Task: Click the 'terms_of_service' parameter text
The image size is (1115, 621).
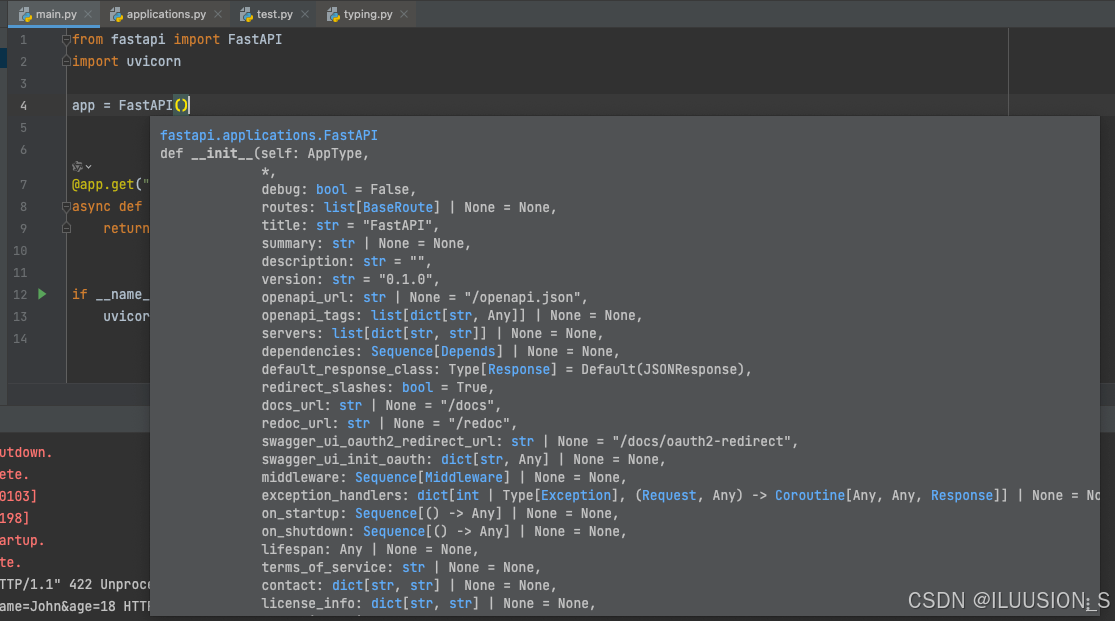Action: pyautogui.click(x=324, y=568)
